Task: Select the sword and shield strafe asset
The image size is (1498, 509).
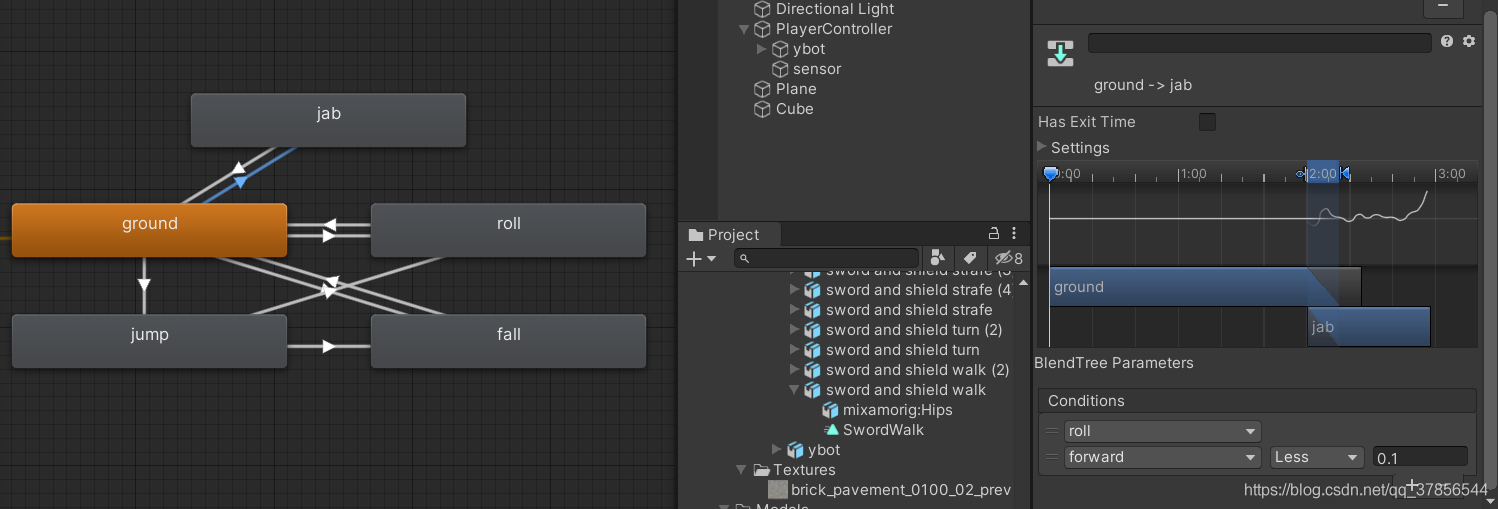Action: [909, 310]
